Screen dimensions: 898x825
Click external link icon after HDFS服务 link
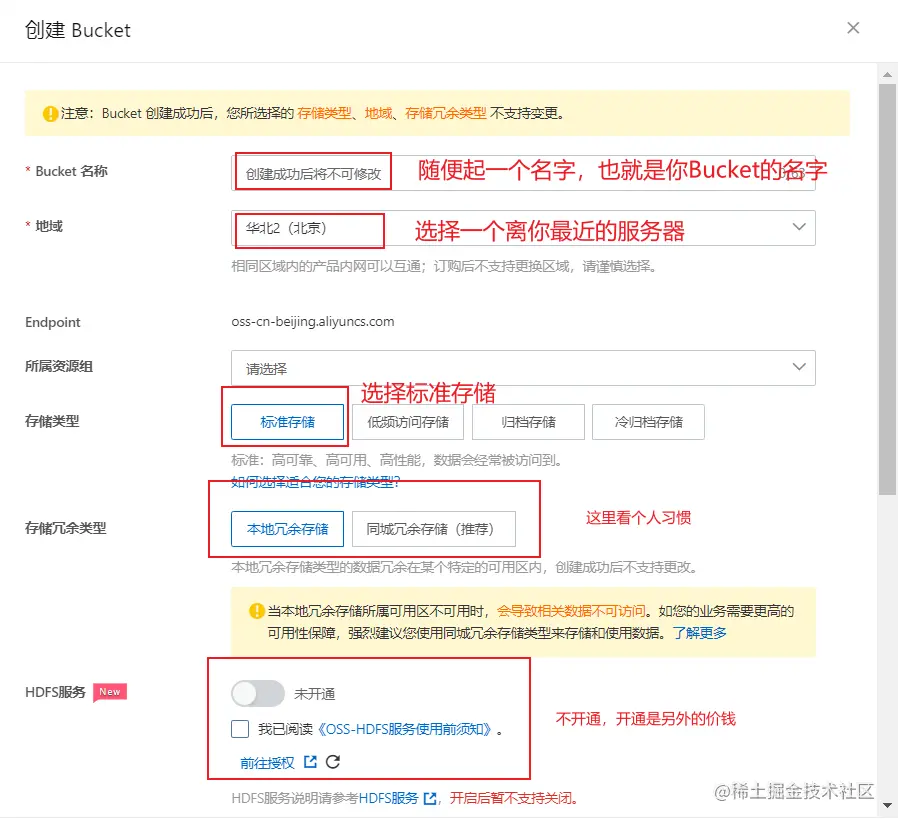point(430,798)
